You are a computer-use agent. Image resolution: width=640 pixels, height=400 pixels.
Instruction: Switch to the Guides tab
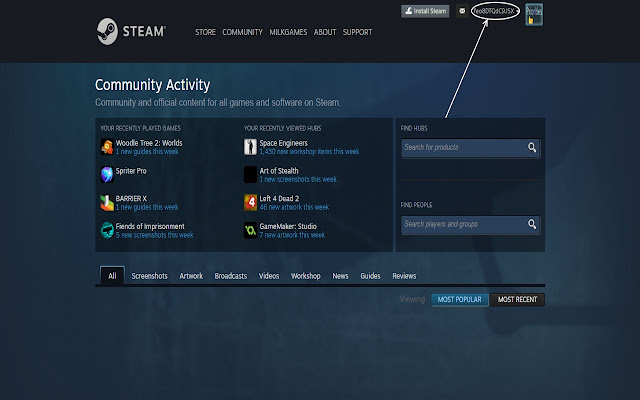click(370, 276)
